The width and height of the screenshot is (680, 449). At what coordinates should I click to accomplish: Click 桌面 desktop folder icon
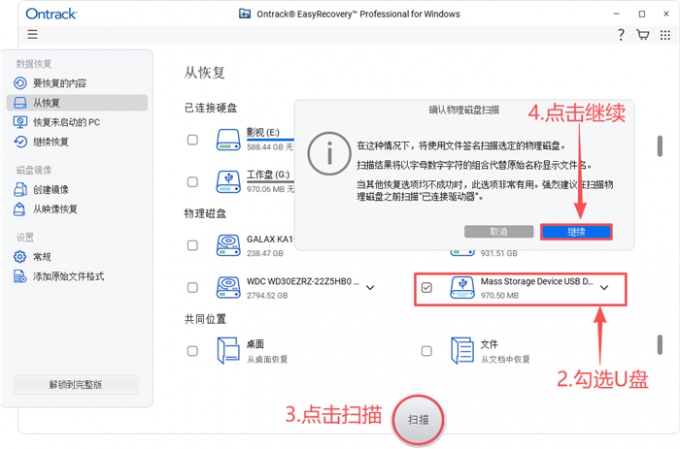[x=228, y=351]
